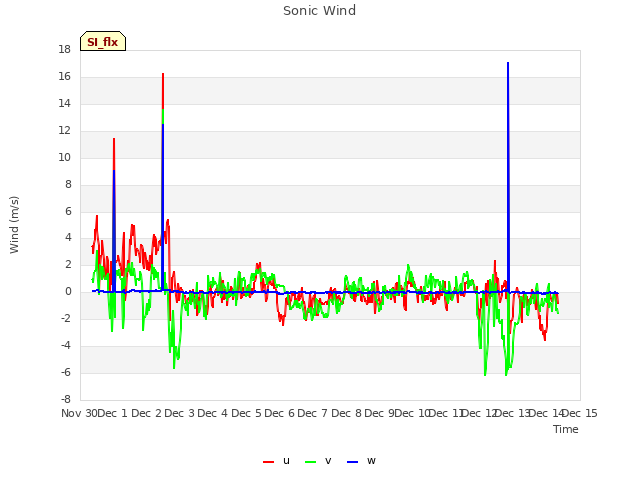Click the -4 y-axis tick label
640x480 pixels.
[x=66, y=346]
